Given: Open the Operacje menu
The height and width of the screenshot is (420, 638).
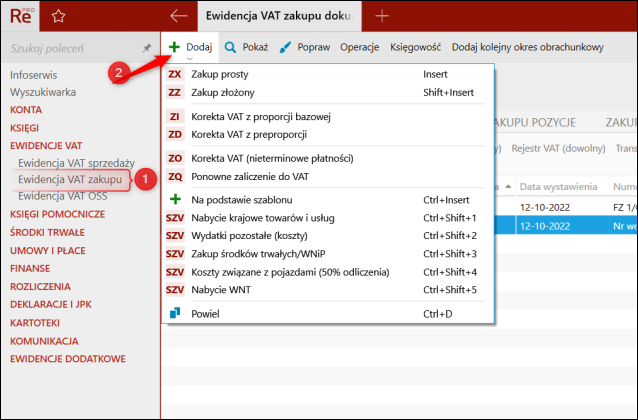Looking at the screenshot, I should (359, 46).
